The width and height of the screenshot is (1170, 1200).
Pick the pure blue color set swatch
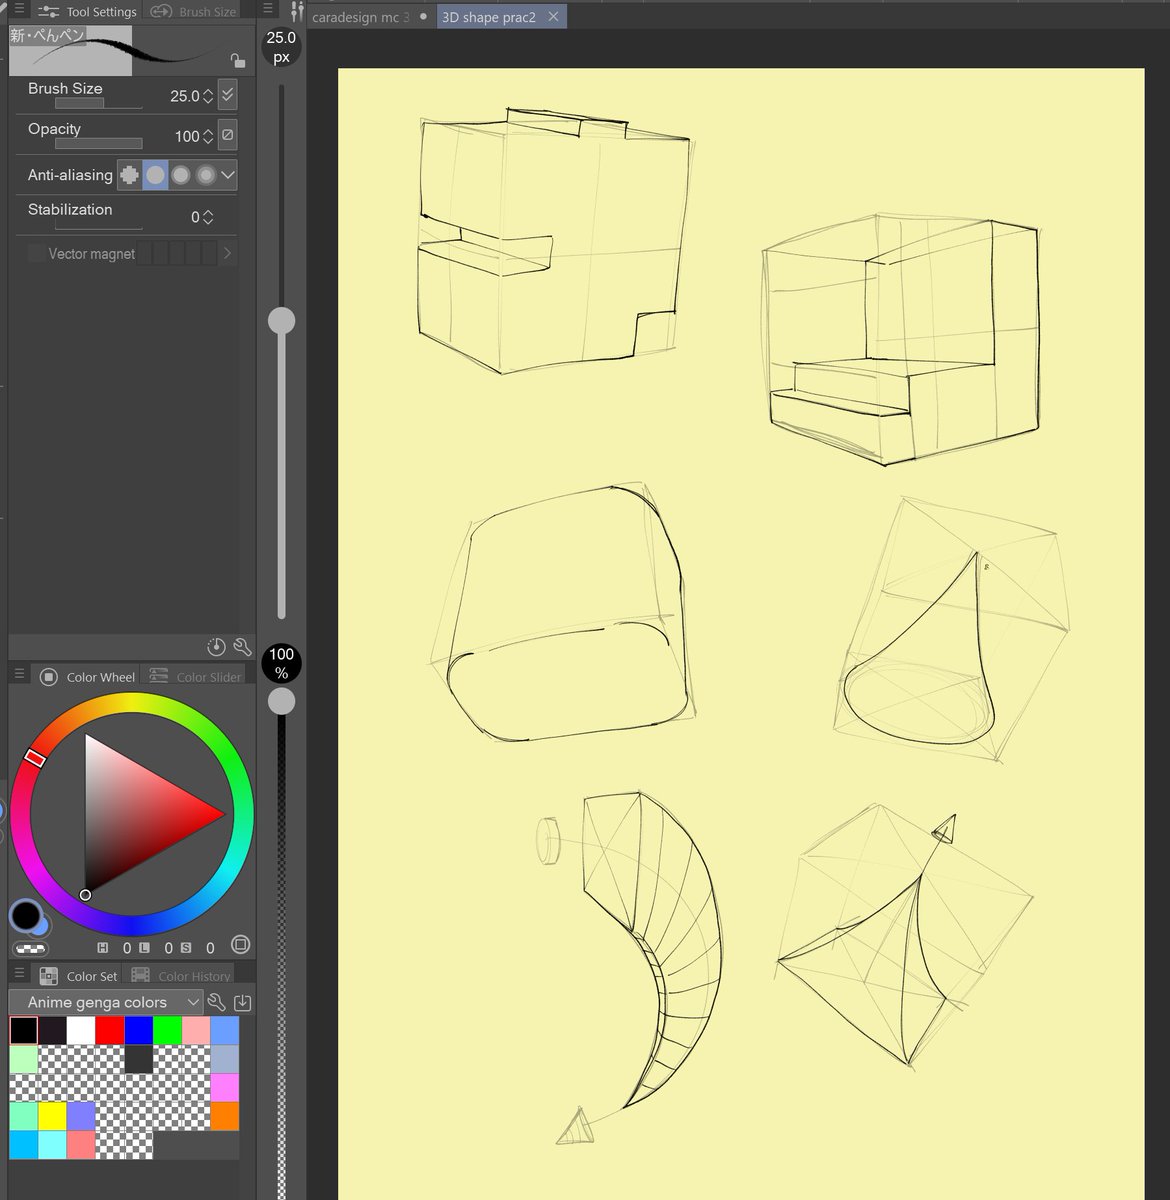[x=139, y=1030]
